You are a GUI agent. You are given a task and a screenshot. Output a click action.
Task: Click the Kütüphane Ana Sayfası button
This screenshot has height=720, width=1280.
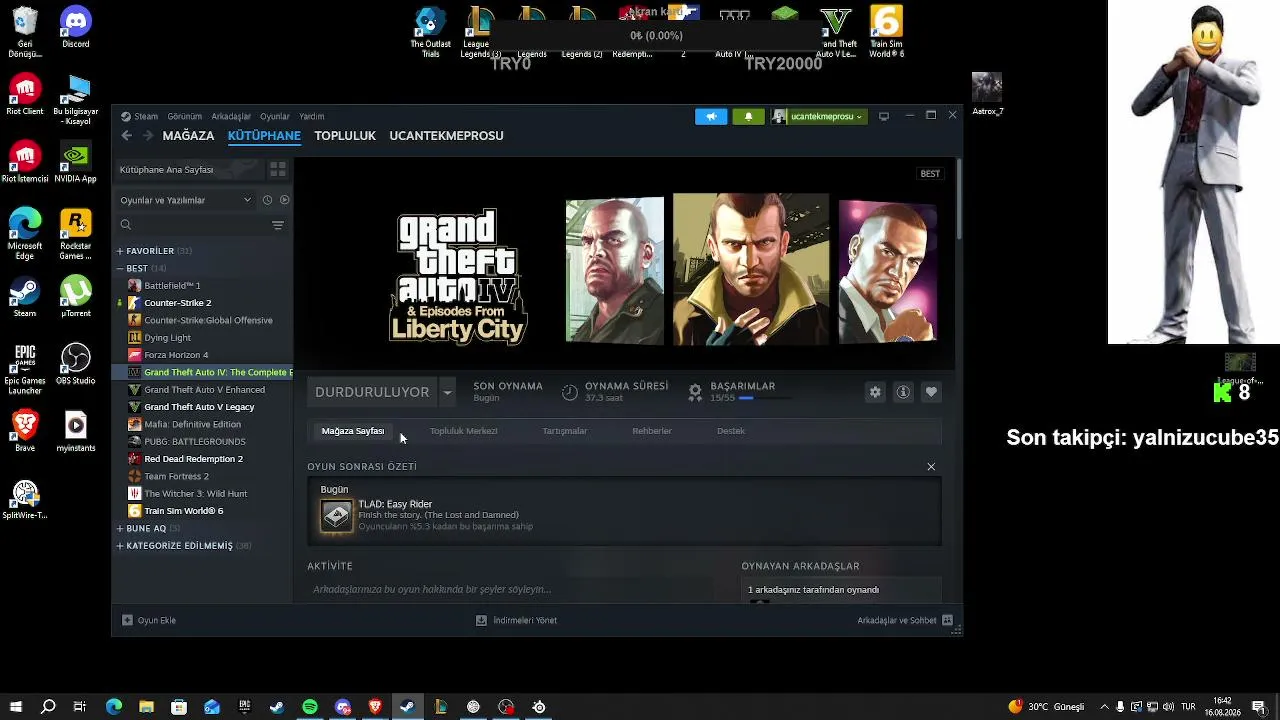point(189,169)
